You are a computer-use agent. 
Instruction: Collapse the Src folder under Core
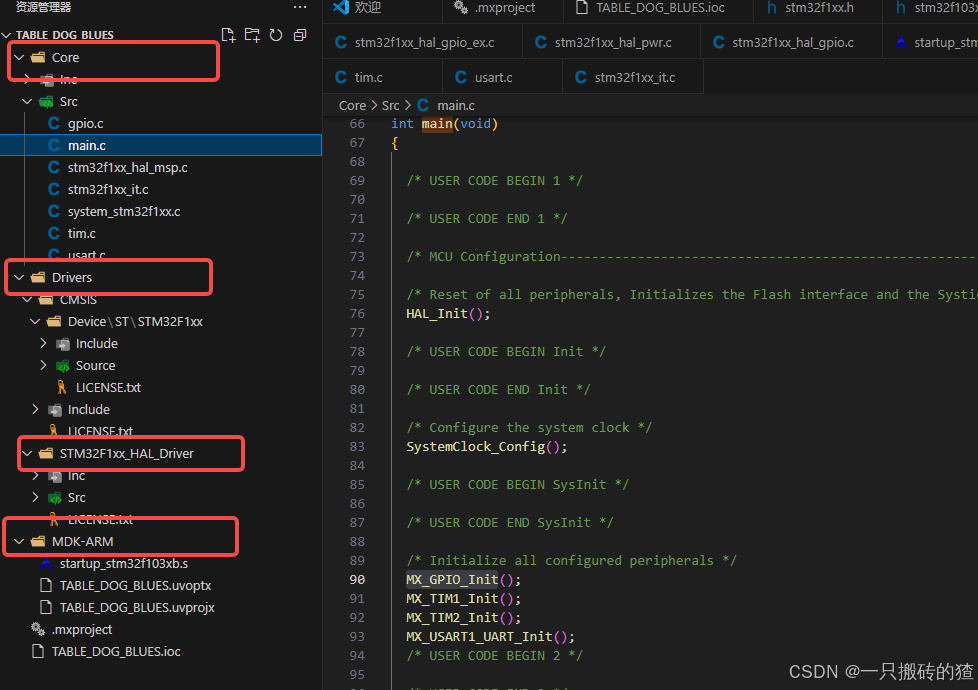tap(27, 101)
